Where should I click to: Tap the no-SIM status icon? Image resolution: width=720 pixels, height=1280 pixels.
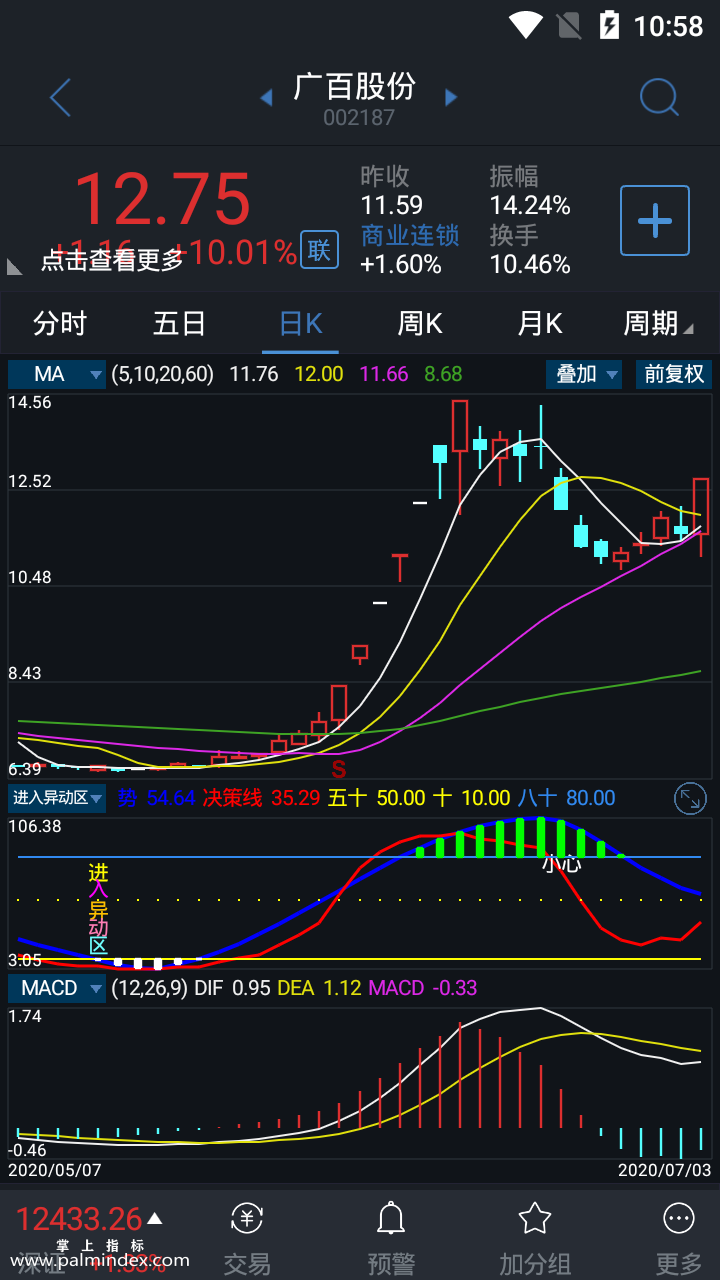(568, 25)
